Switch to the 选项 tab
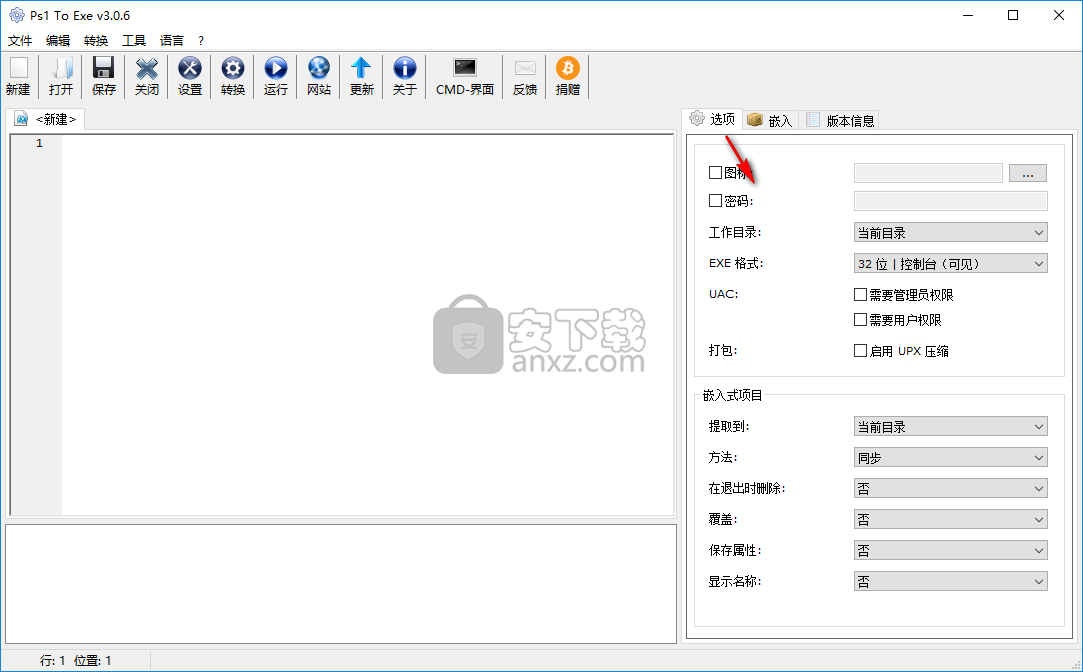This screenshot has height=672, width=1083. [x=712, y=119]
